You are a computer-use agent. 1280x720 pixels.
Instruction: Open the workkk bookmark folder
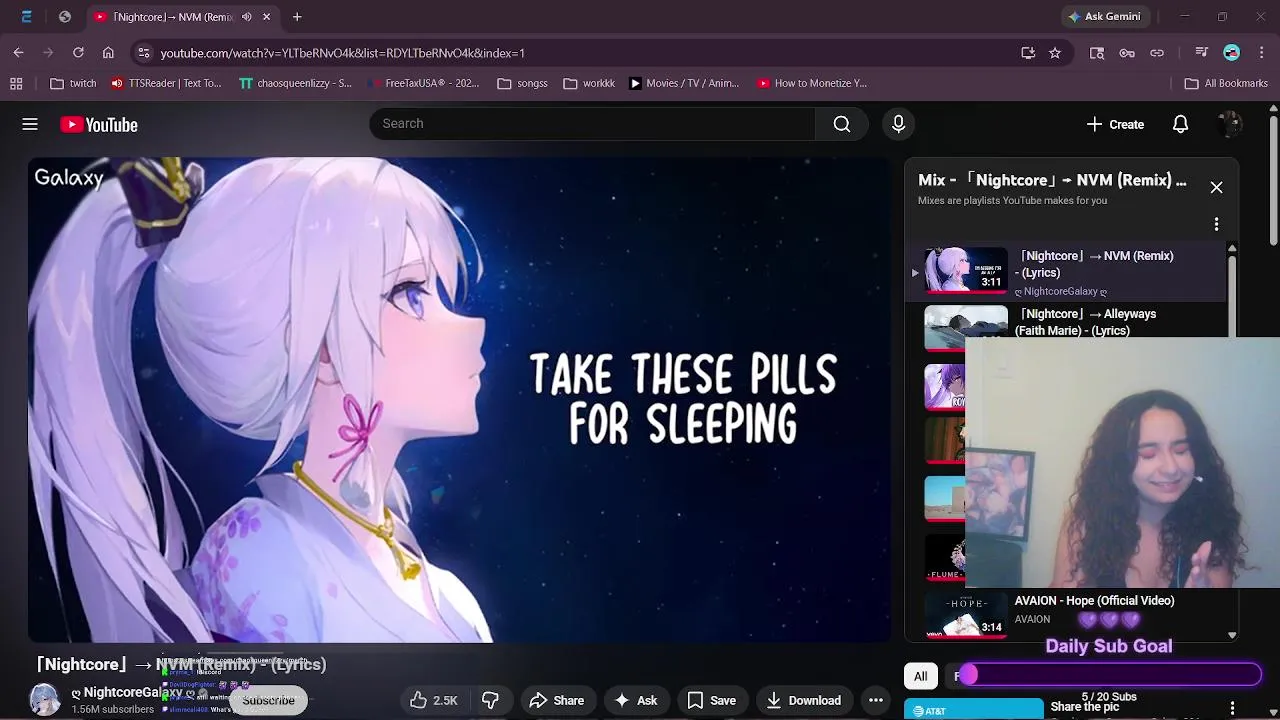tap(589, 83)
